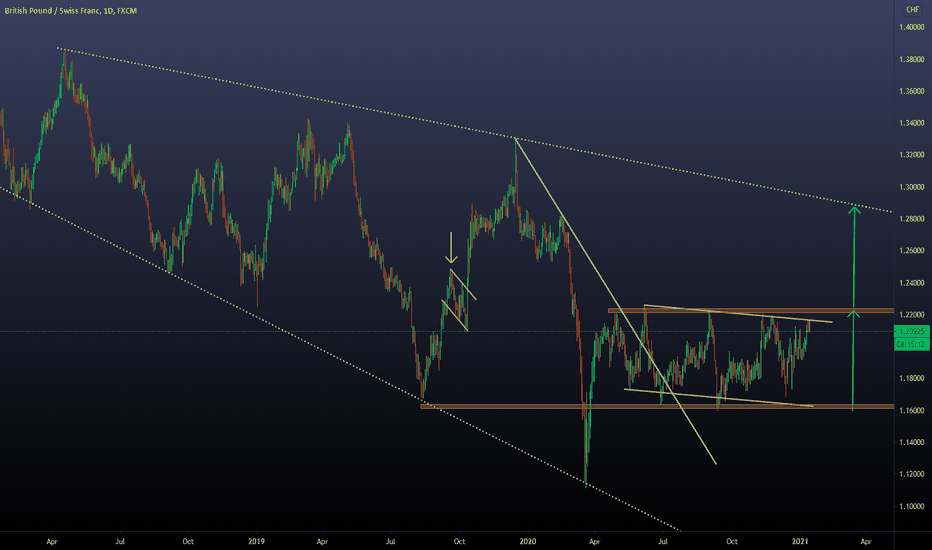The image size is (932, 550).
Task: Select the 1.22000 price axis label
Action: (912, 315)
